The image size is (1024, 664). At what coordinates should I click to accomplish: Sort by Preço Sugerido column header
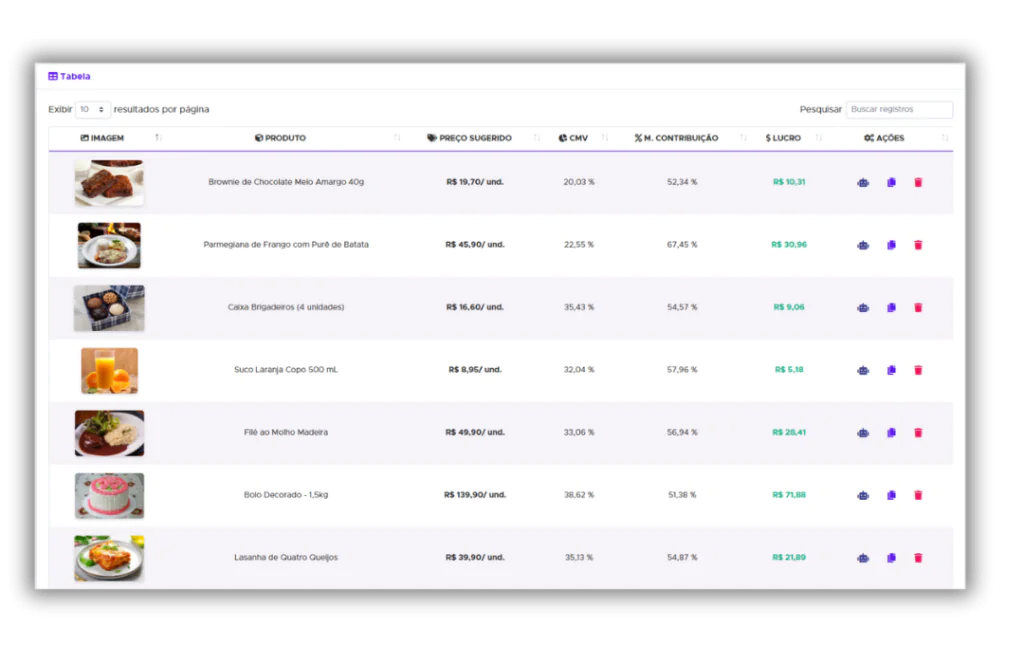pyautogui.click(x=475, y=138)
